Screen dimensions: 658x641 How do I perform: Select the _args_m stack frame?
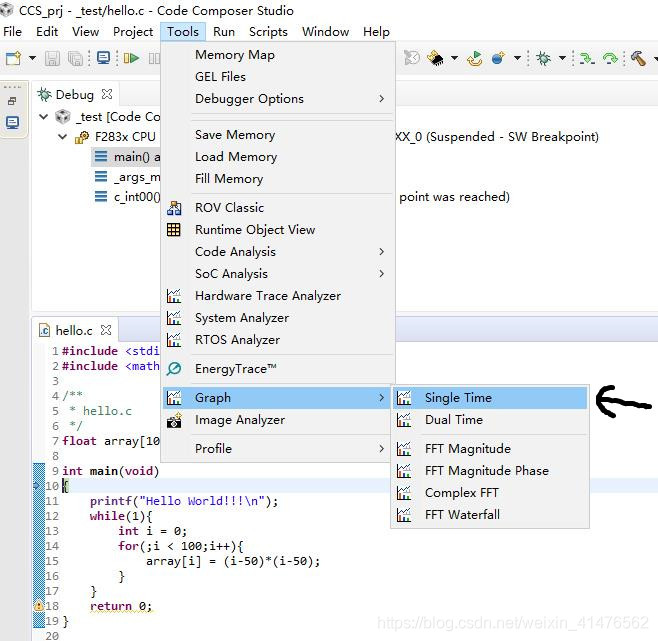point(126,177)
